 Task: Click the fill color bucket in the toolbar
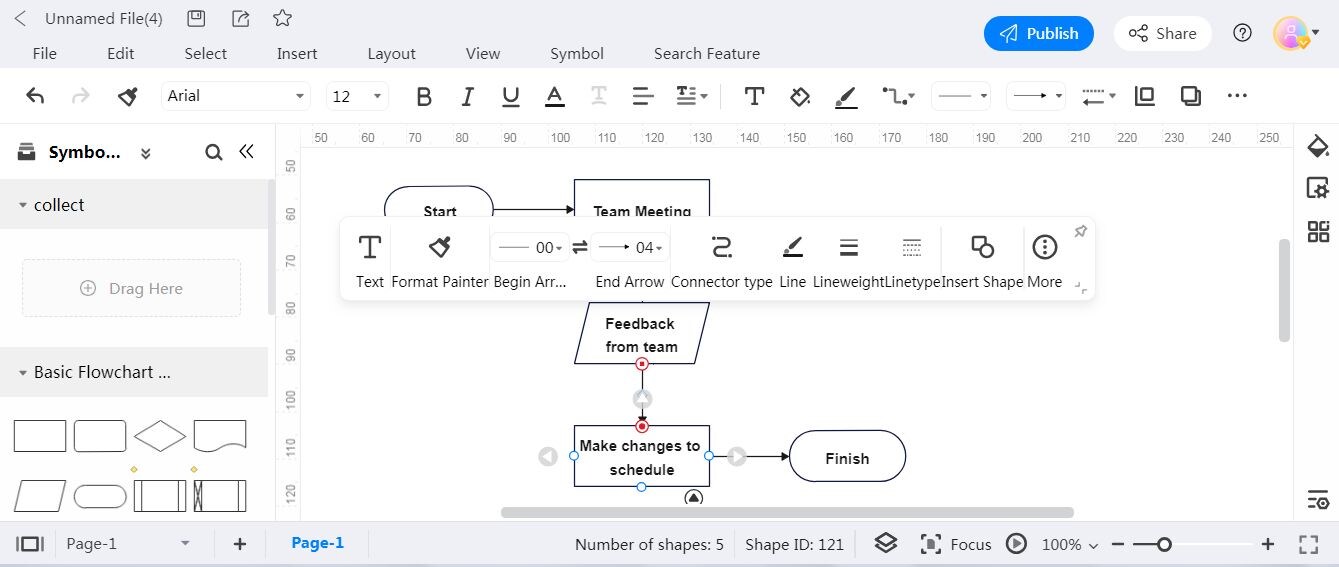pos(800,96)
